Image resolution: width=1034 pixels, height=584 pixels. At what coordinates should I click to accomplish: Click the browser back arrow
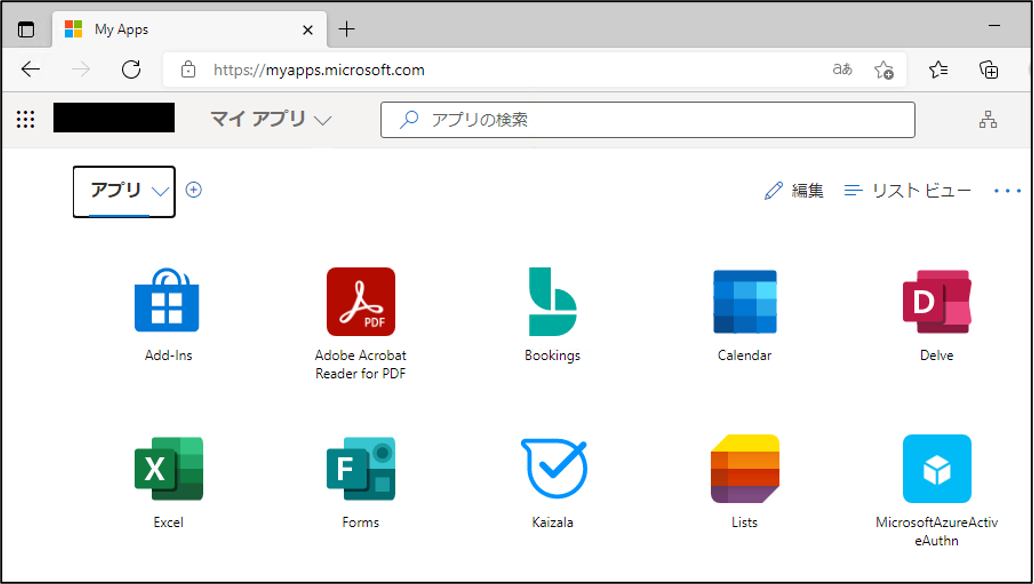[x=31, y=69]
